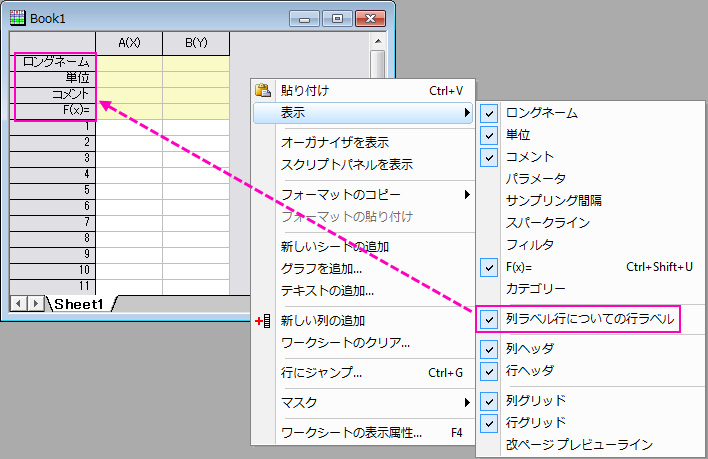Select 新しい列の追加
Viewport: 708px width, 459px height.
coord(363,321)
